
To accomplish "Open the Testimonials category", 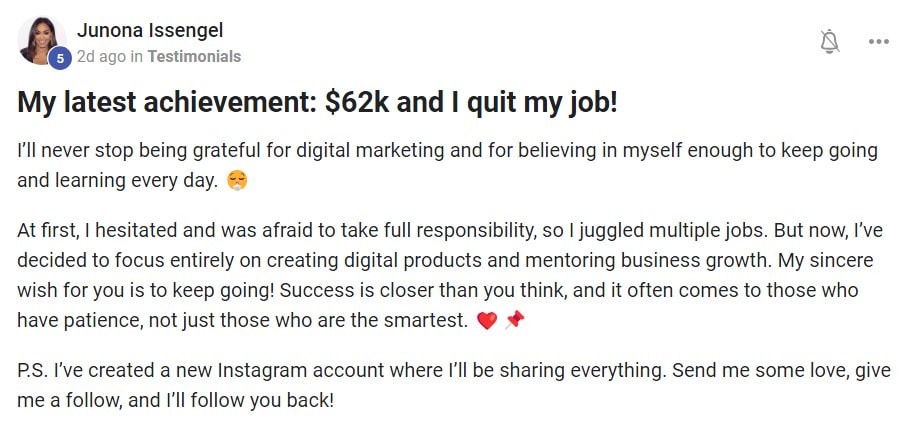I will pyautogui.click(x=194, y=57).
